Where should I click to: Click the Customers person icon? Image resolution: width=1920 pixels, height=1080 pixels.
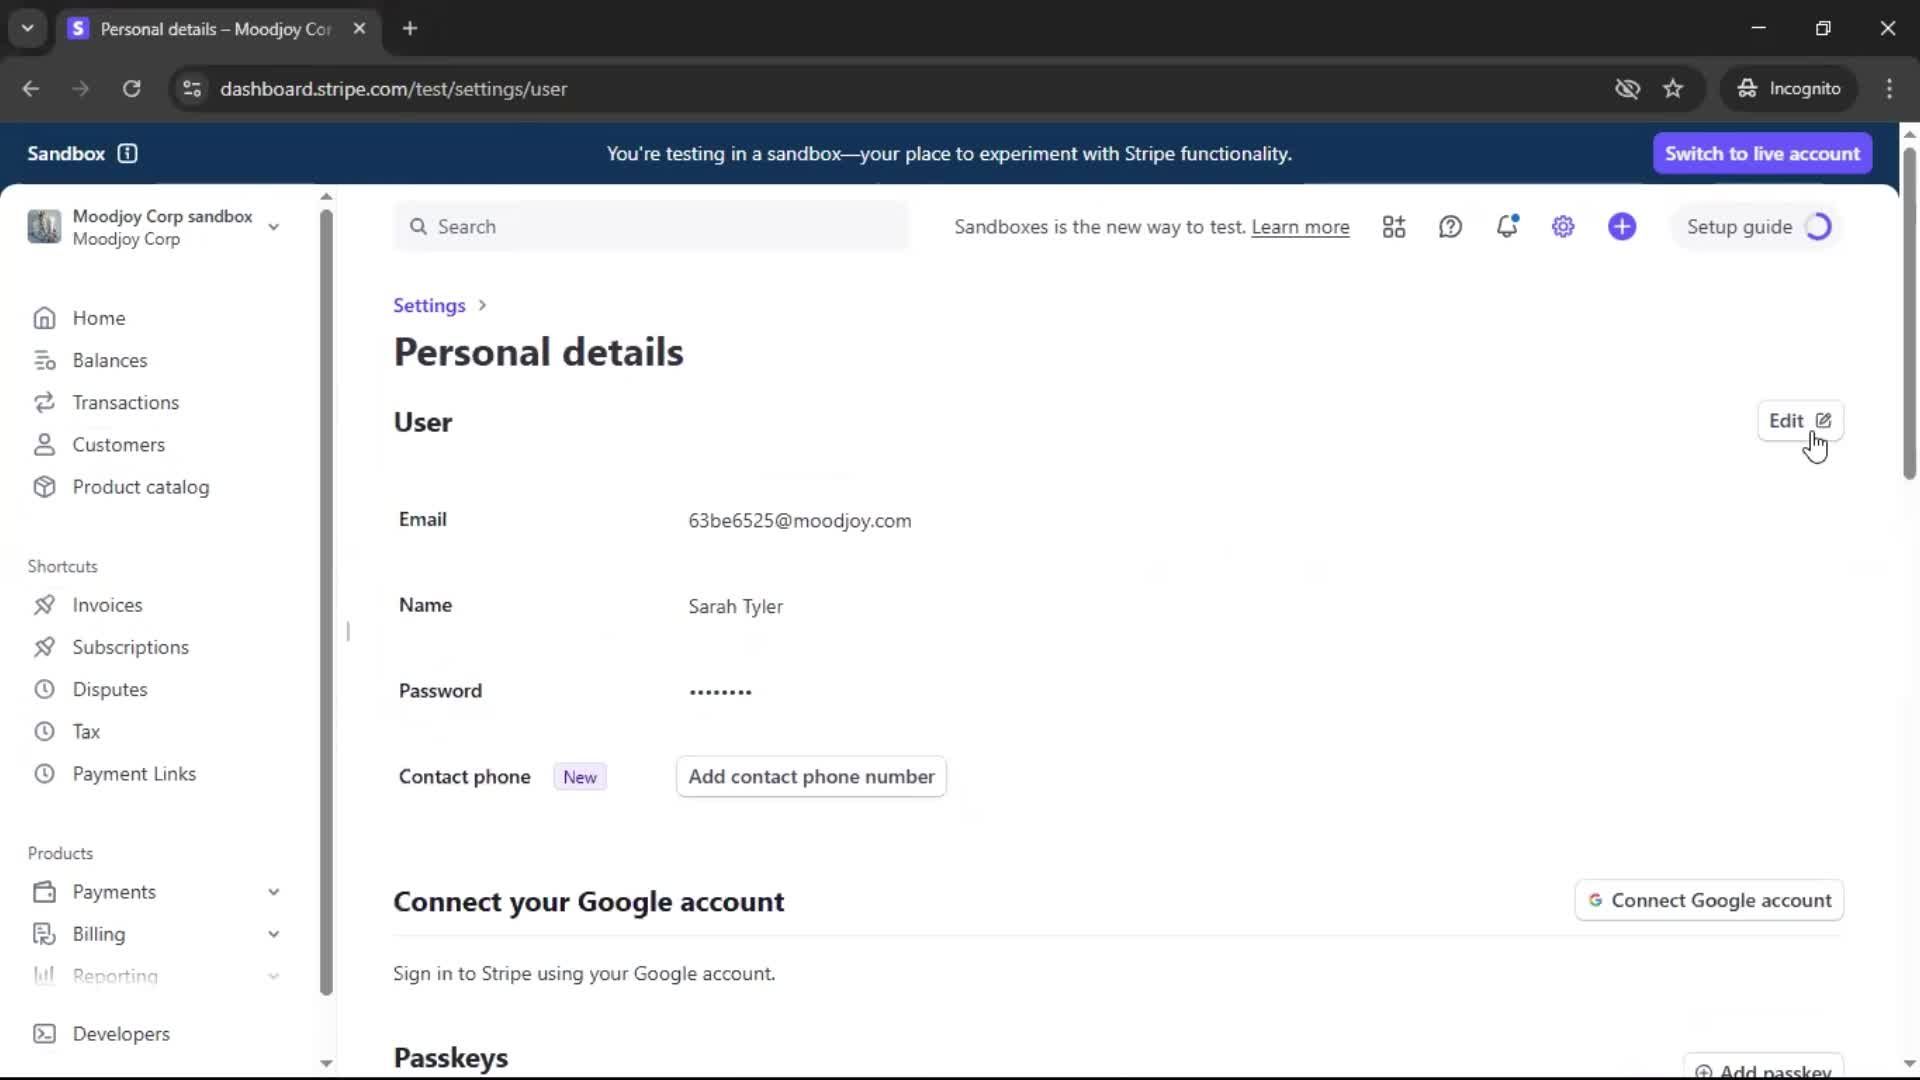coord(44,445)
